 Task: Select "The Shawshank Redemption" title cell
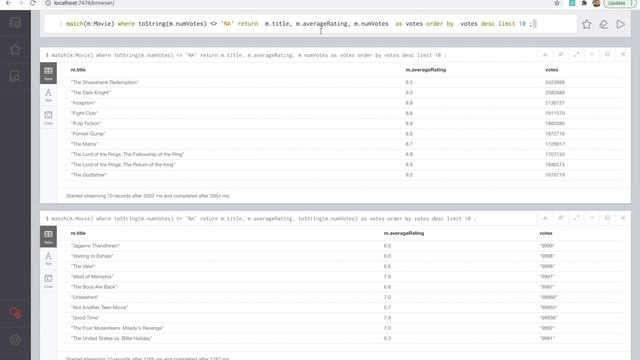click(x=104, y=82)
